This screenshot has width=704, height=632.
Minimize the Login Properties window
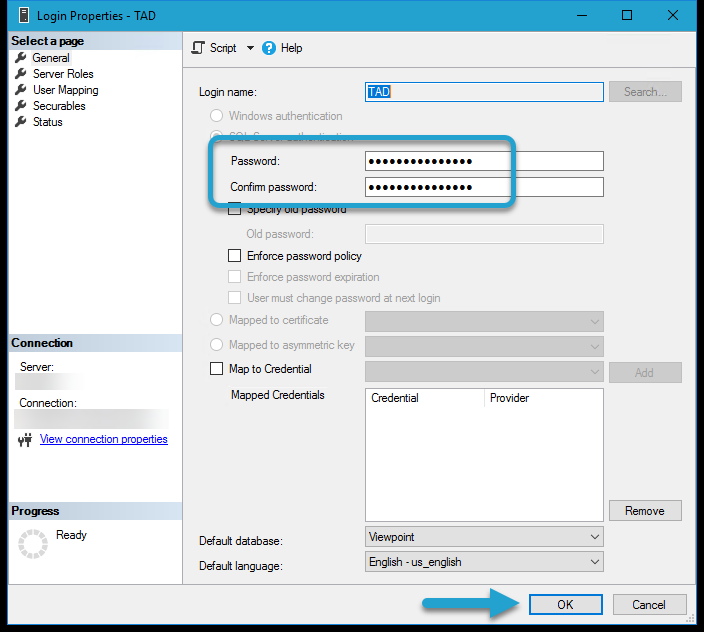coord(582,15)
